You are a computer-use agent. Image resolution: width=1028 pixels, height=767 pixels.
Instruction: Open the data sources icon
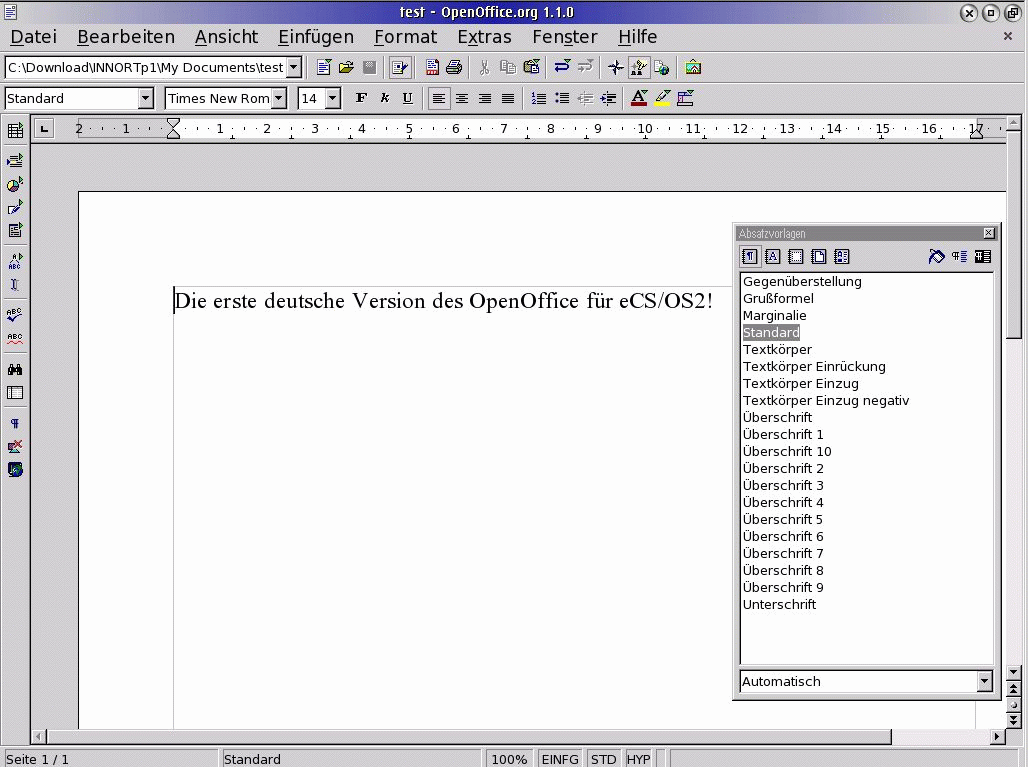[x=15, y=393]
